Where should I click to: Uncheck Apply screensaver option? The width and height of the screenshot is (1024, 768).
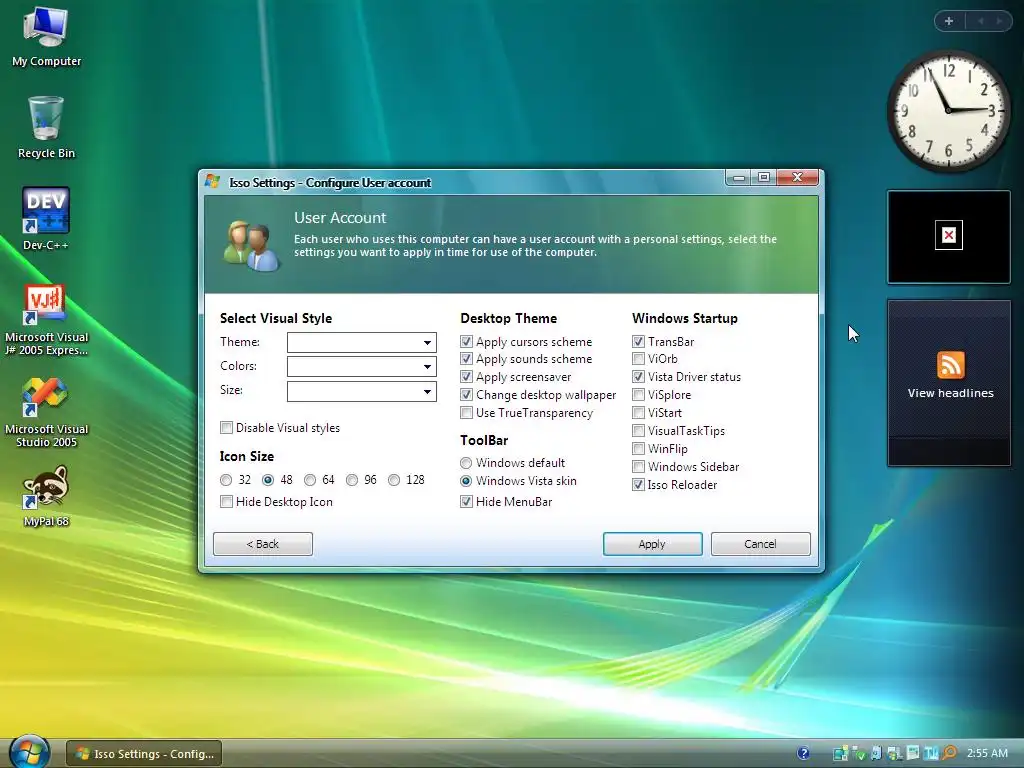pos(466,377)
